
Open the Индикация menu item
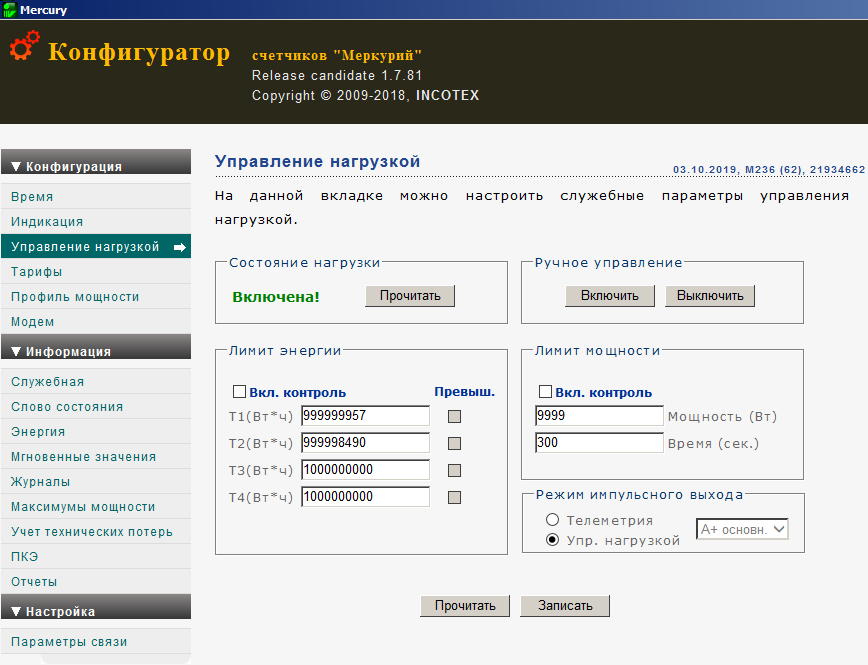[96, 221]
